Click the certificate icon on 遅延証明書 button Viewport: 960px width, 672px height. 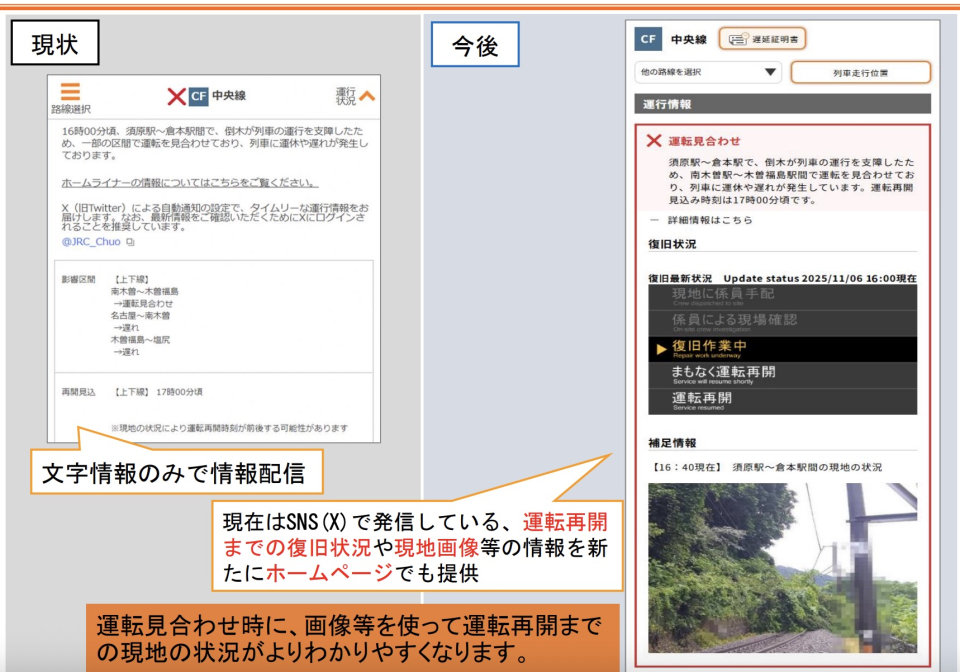[x=739, y=39]
